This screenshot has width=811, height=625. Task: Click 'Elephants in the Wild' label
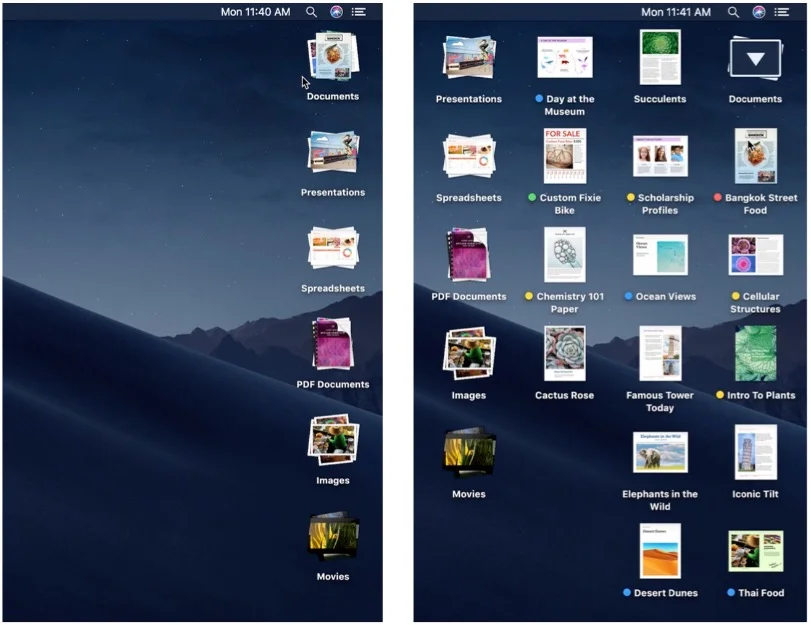click(x=660, y=500)
